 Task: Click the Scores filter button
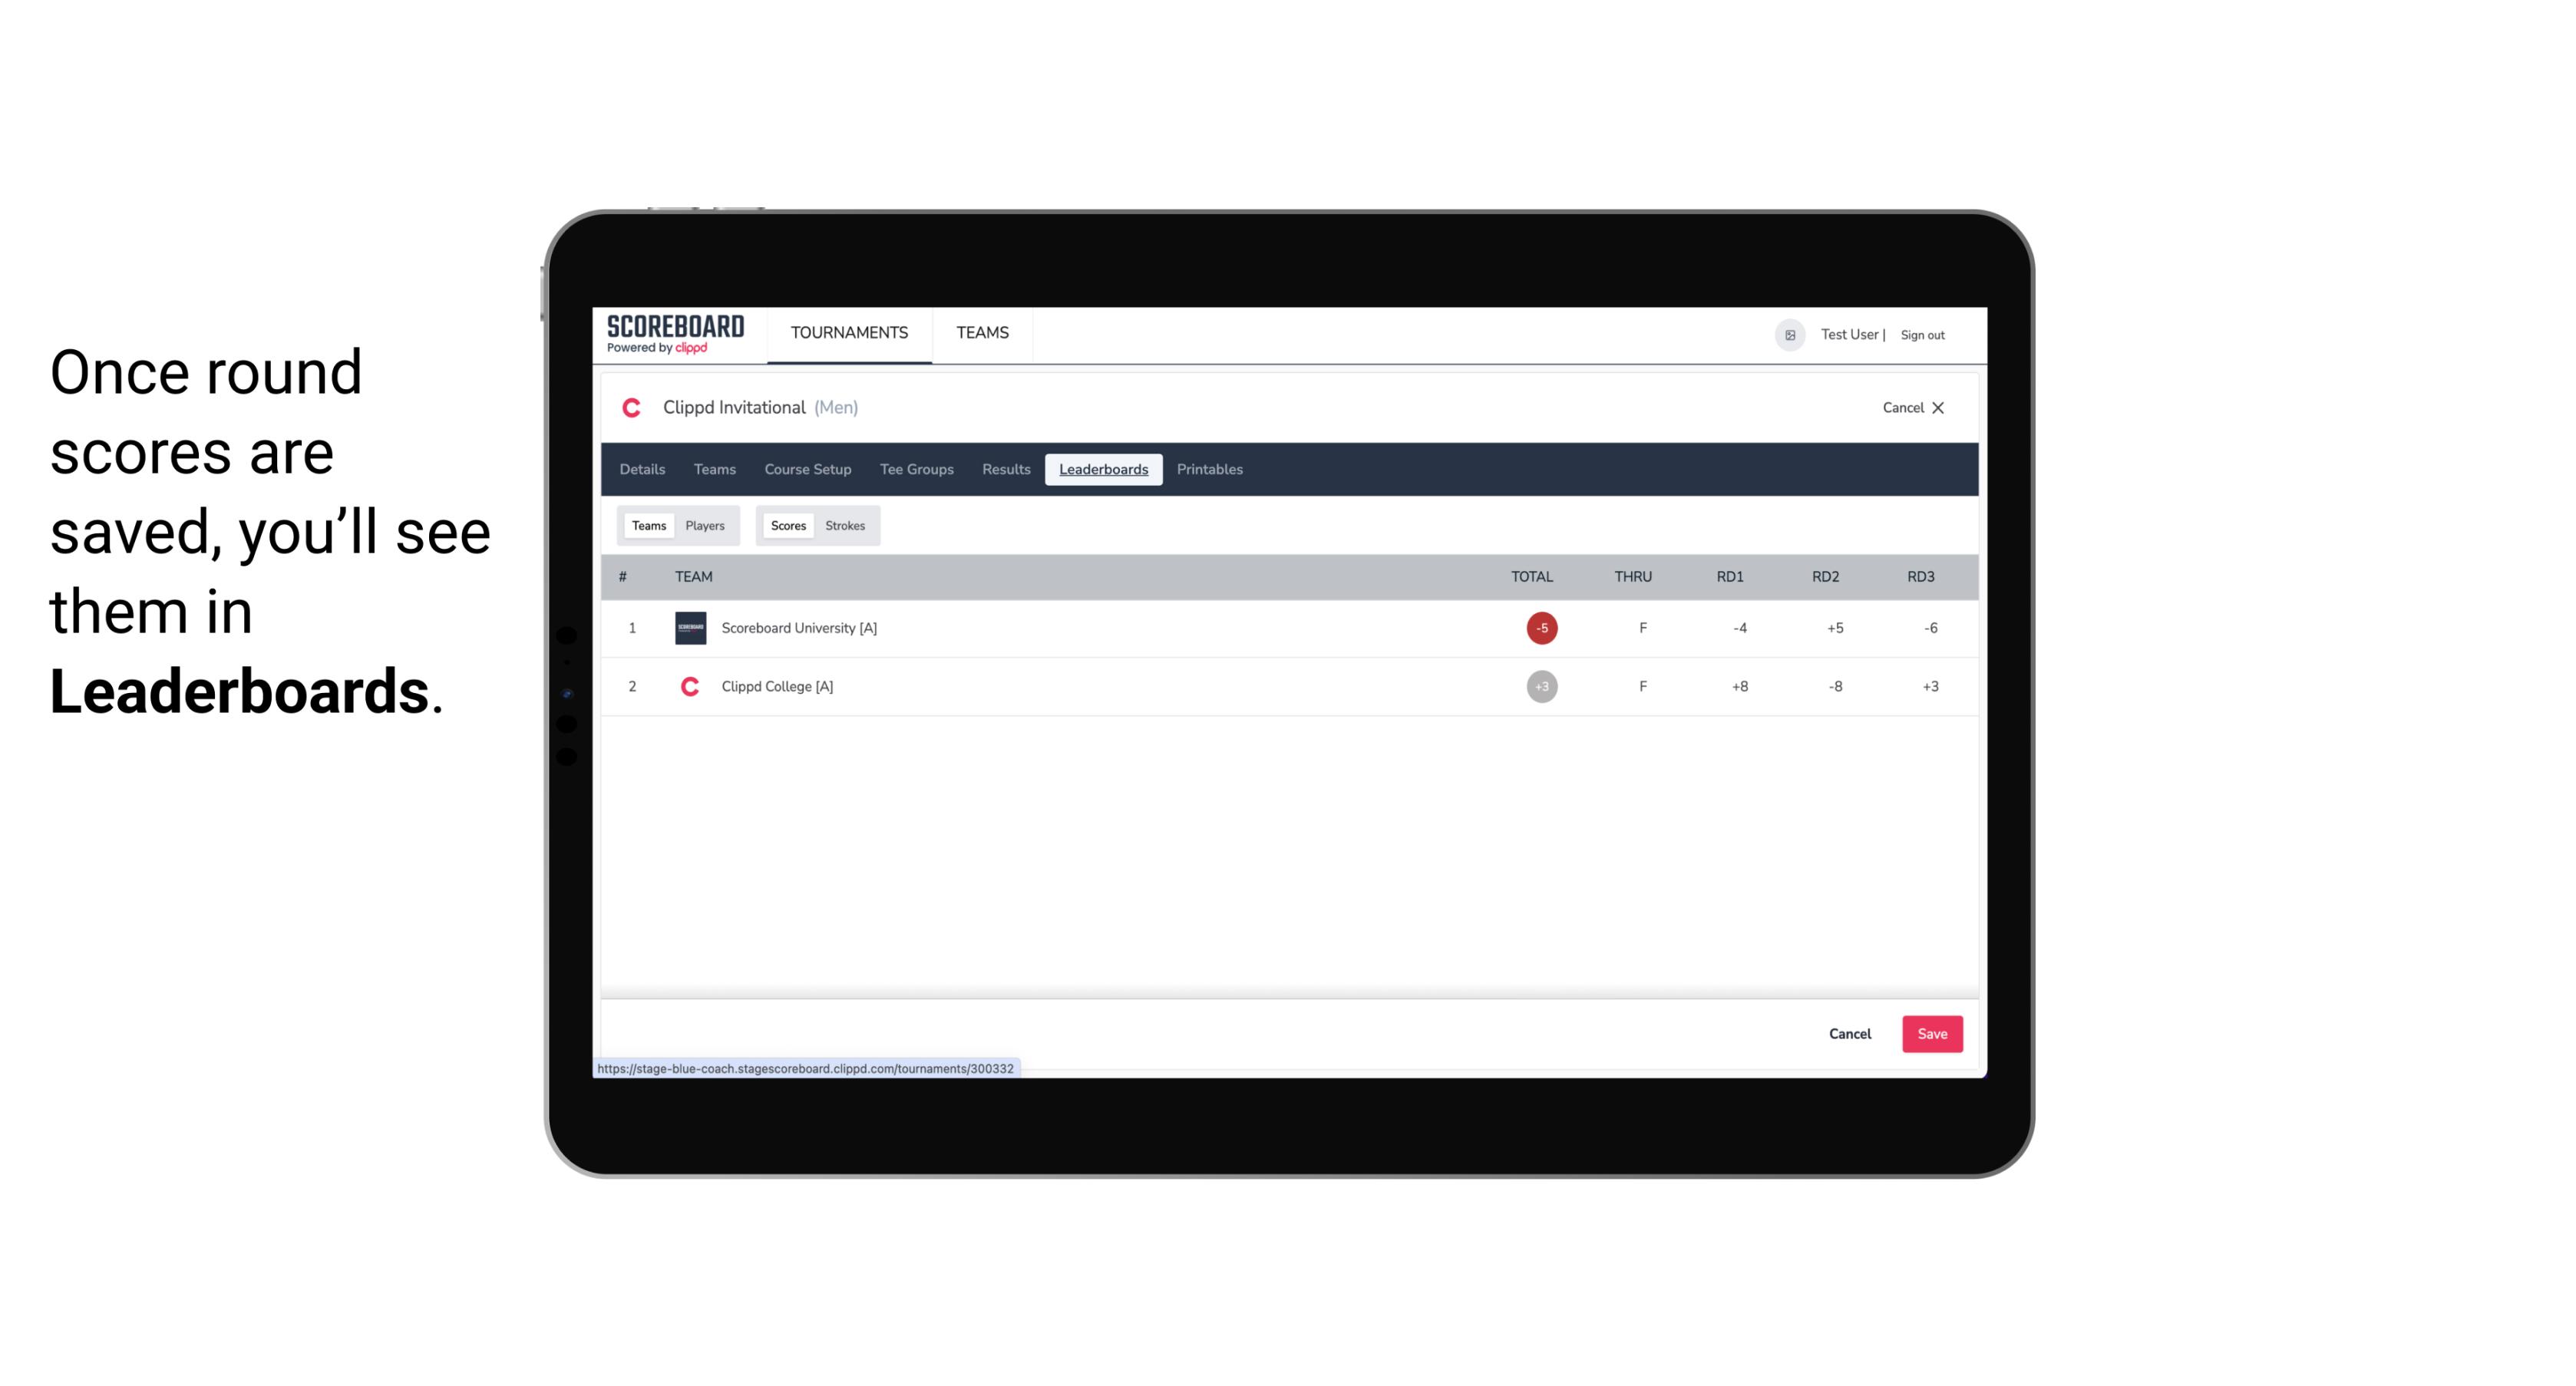pyautogui.click(x=788, y=524)
